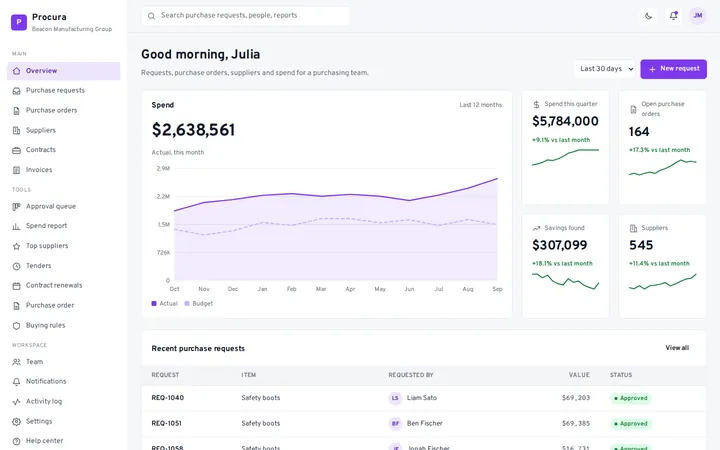This screenshot has height=450, width=720.
Task: Navigate to Suppliers in sidebar
Action: coord(64,130)
